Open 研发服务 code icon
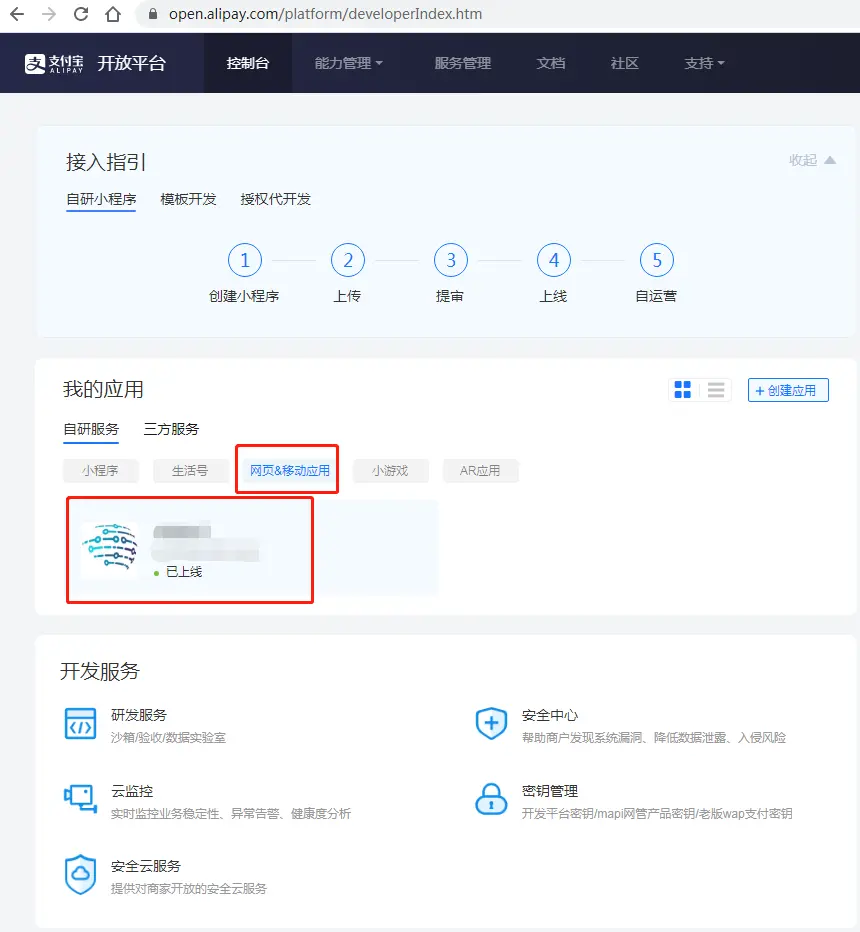This screenshot has height=932, width=860. [80, 722]
